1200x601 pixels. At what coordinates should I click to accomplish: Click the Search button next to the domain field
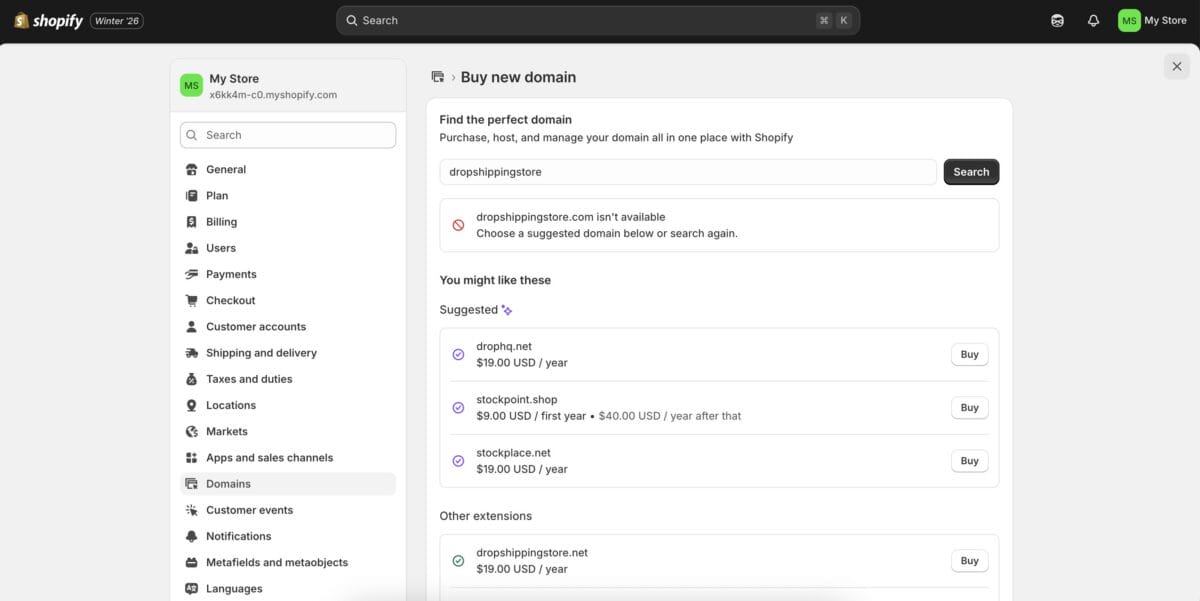tap(970, 171)
